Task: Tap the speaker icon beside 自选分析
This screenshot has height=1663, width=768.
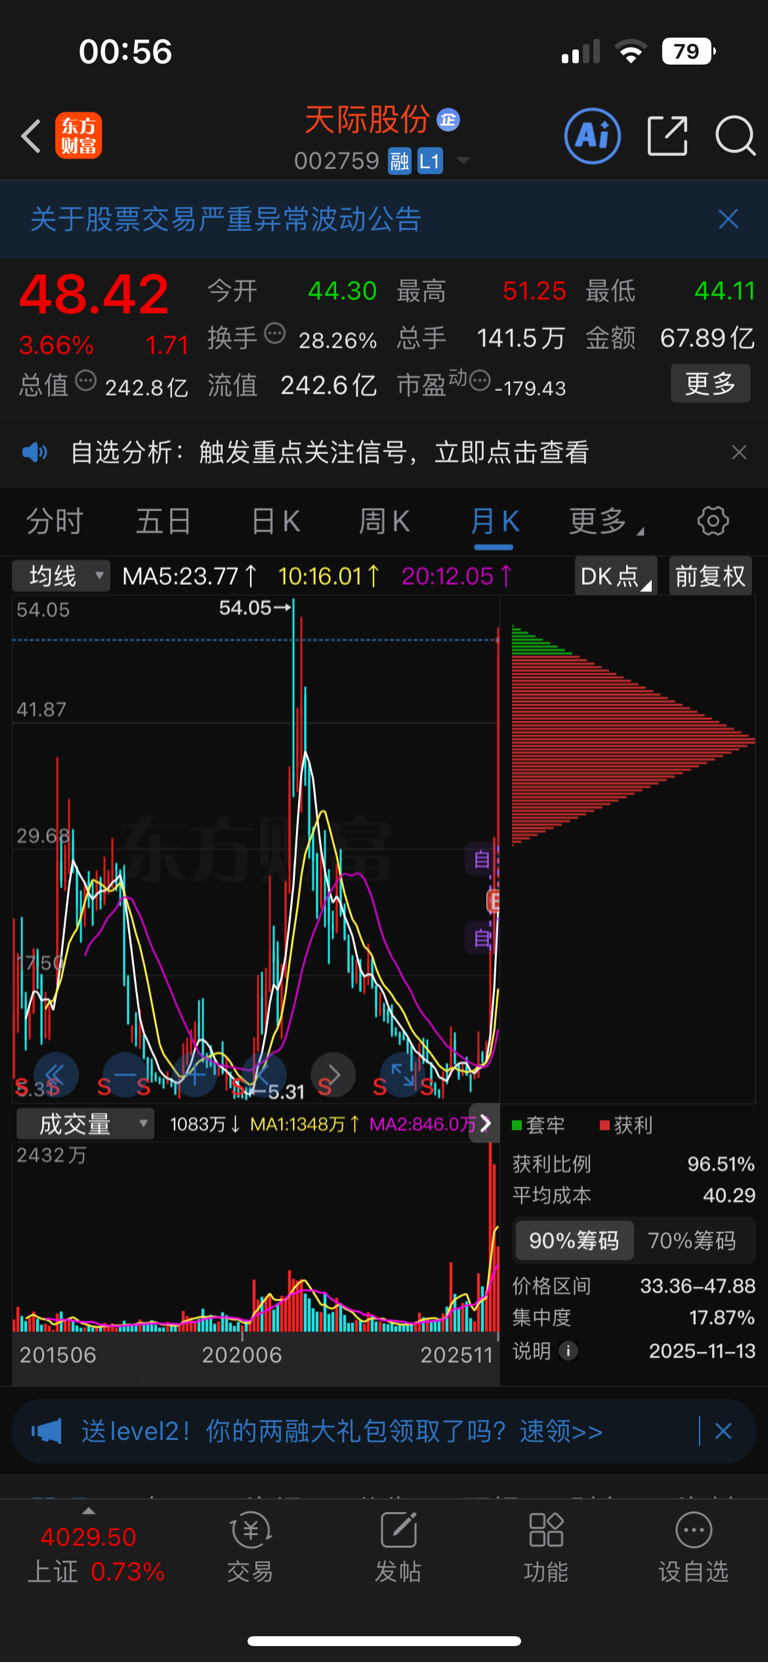Action: tap(35, 453)
